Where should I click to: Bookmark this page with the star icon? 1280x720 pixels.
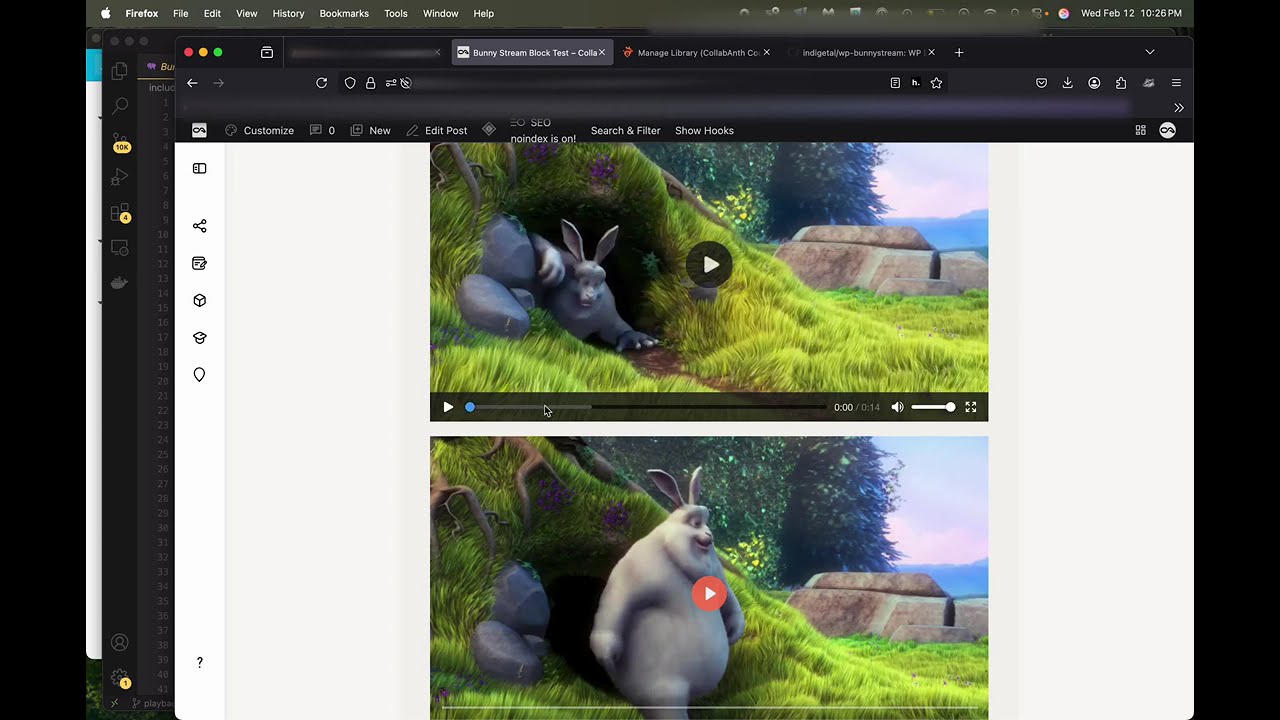click(x=936, y=83)
